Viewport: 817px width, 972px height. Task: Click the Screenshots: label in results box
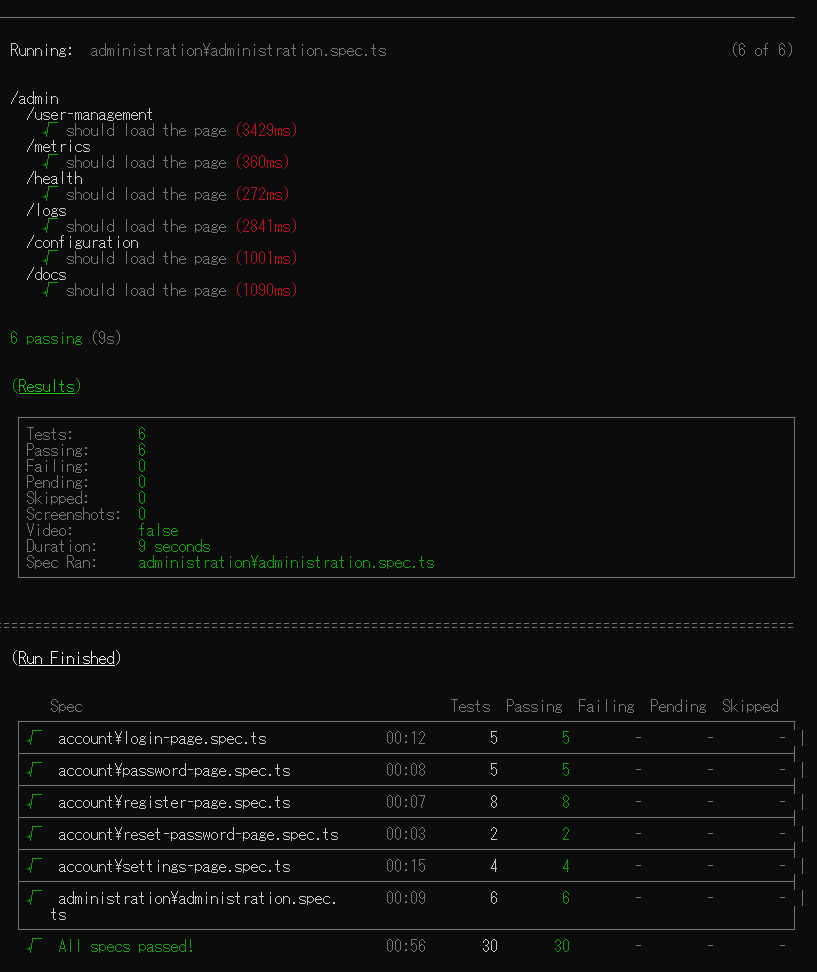74,515
